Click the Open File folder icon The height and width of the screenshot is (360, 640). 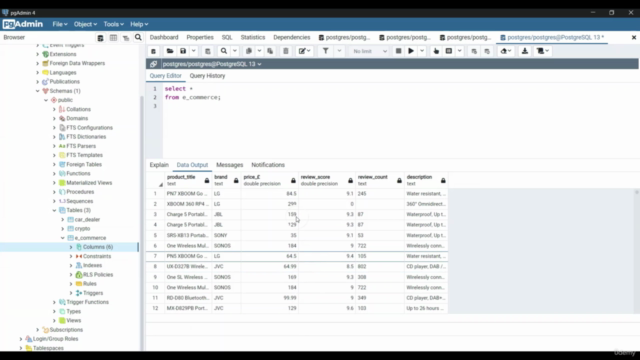[x=170, y=51]
